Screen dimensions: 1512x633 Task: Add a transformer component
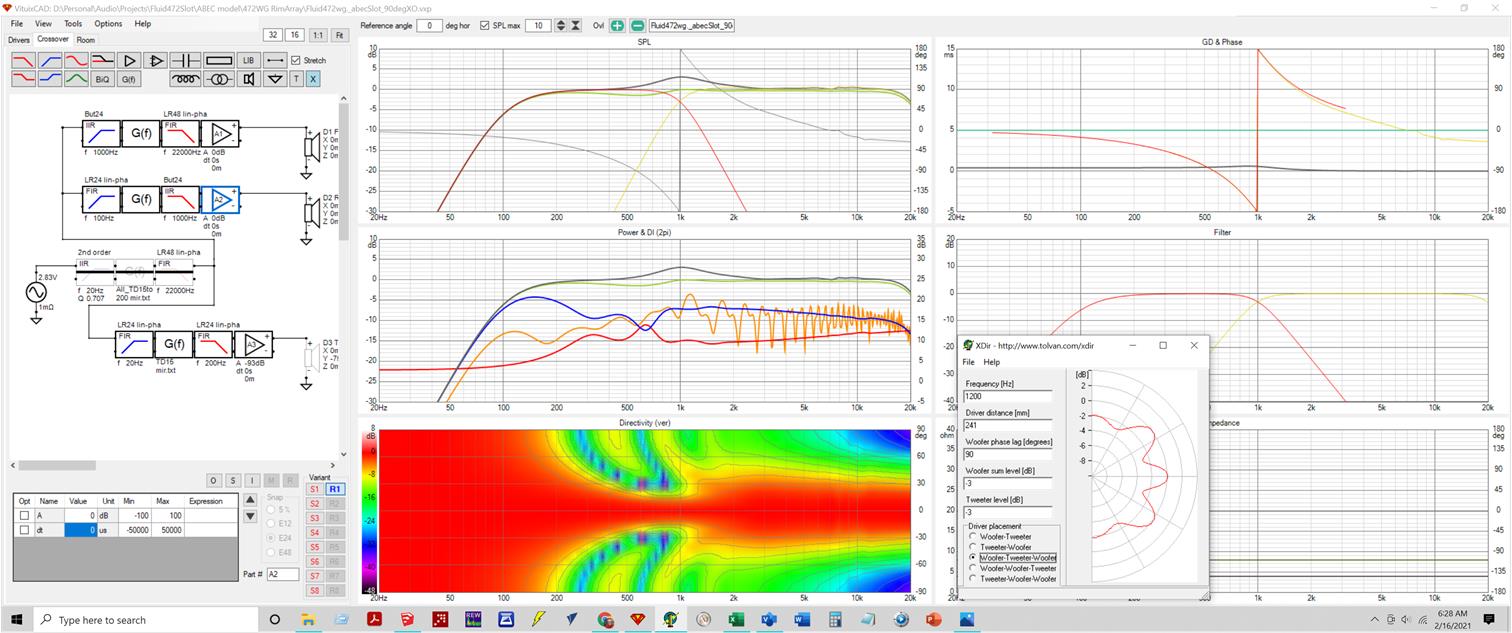pyautogui.click(x=219, y=78)
